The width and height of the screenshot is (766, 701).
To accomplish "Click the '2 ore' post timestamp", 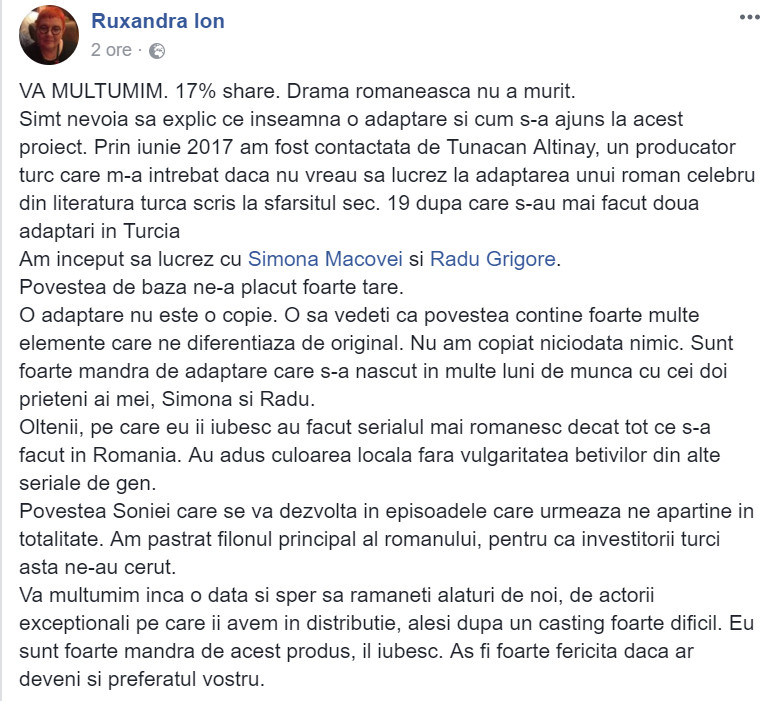I will 112,51.
